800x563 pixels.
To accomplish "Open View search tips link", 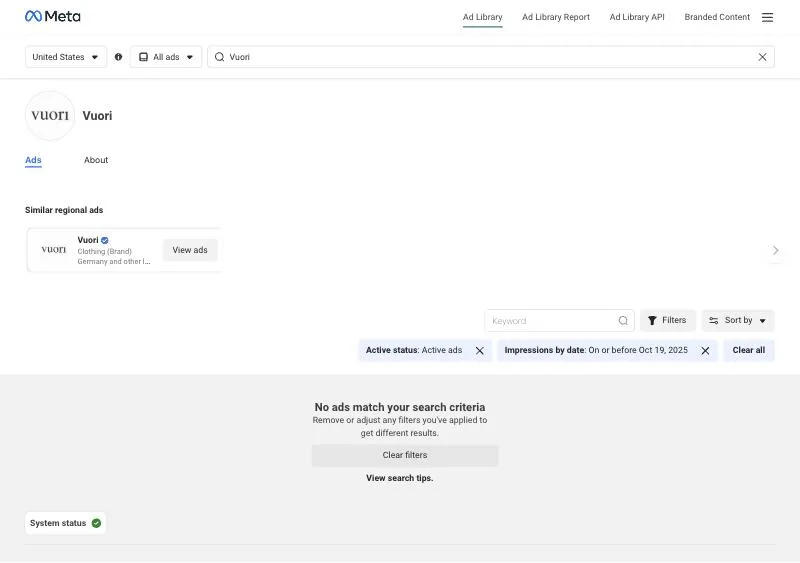I will pos(399,478).
